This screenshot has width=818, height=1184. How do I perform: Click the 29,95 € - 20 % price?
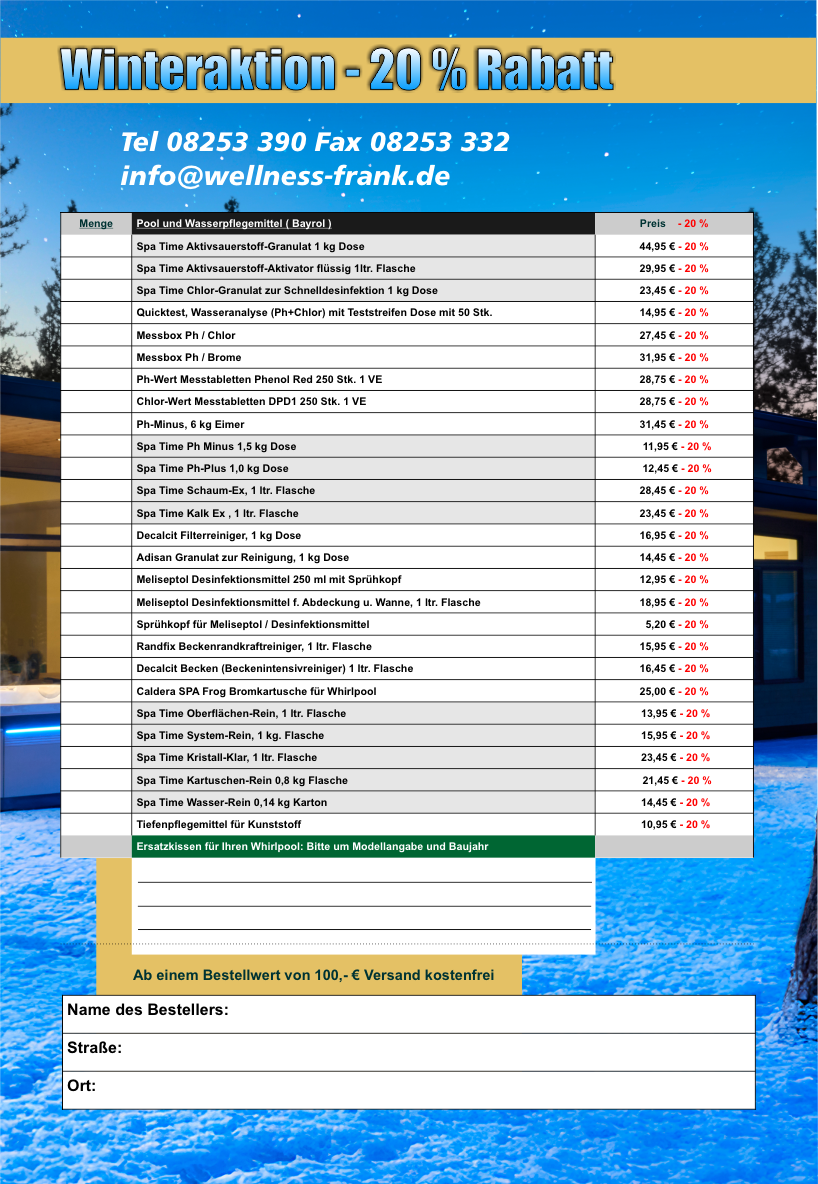[x=674, y=268]
